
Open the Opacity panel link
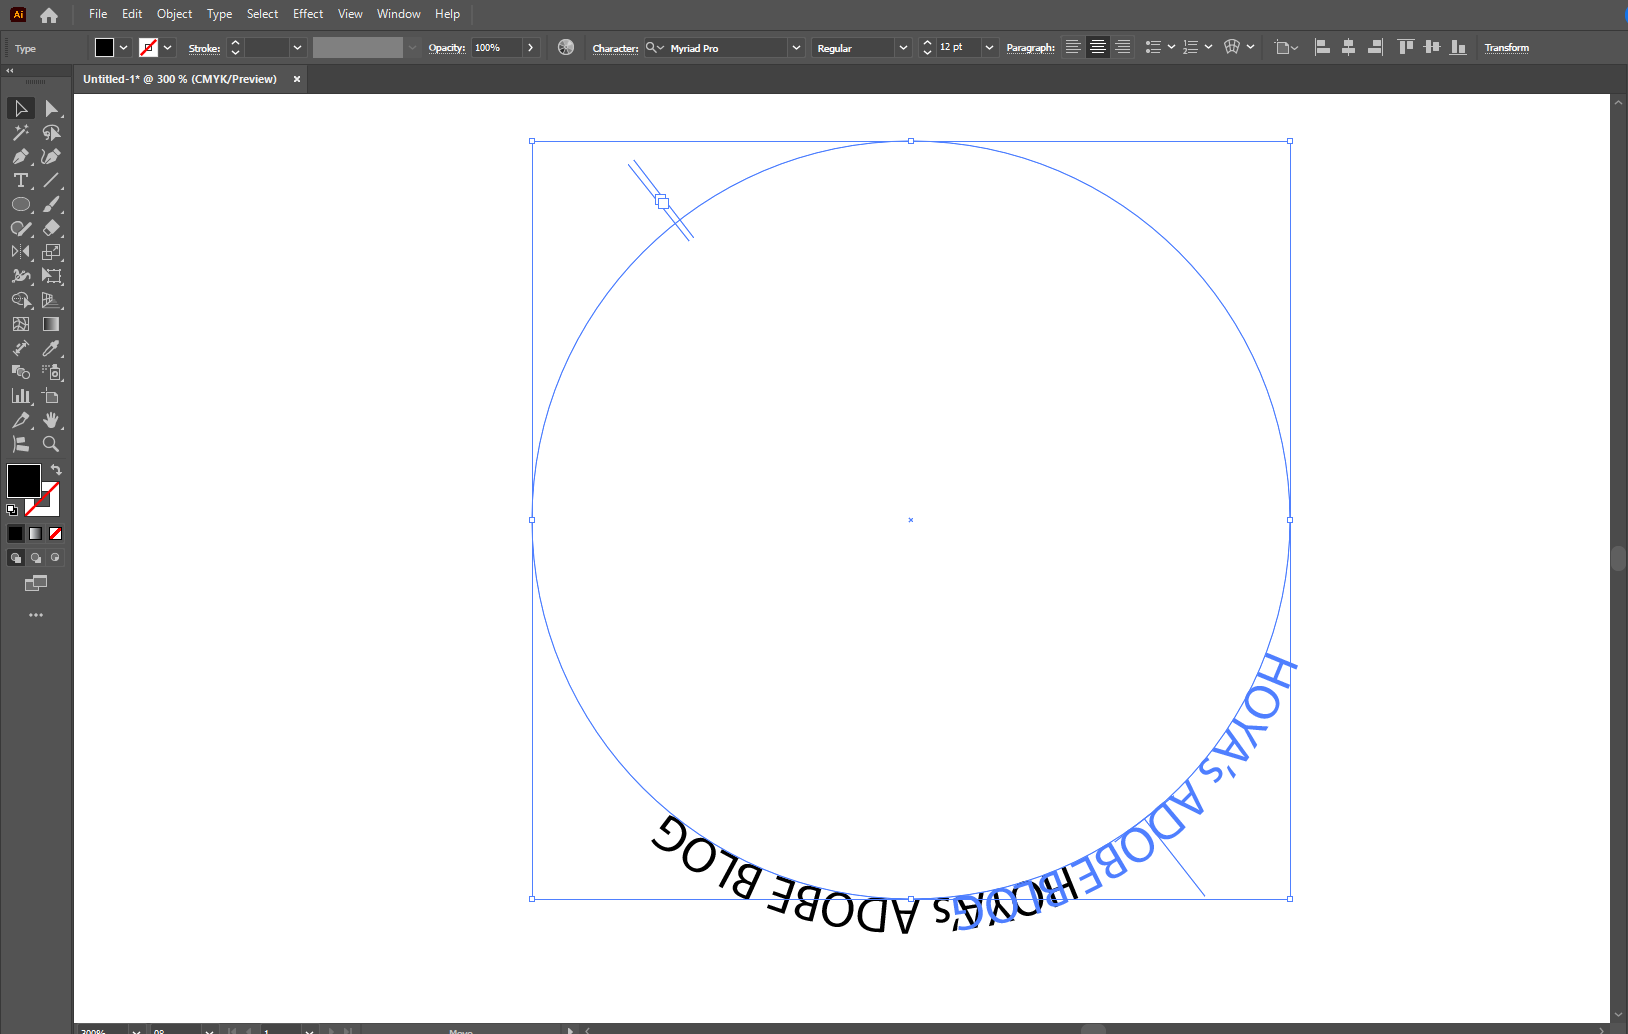(447, 48)
